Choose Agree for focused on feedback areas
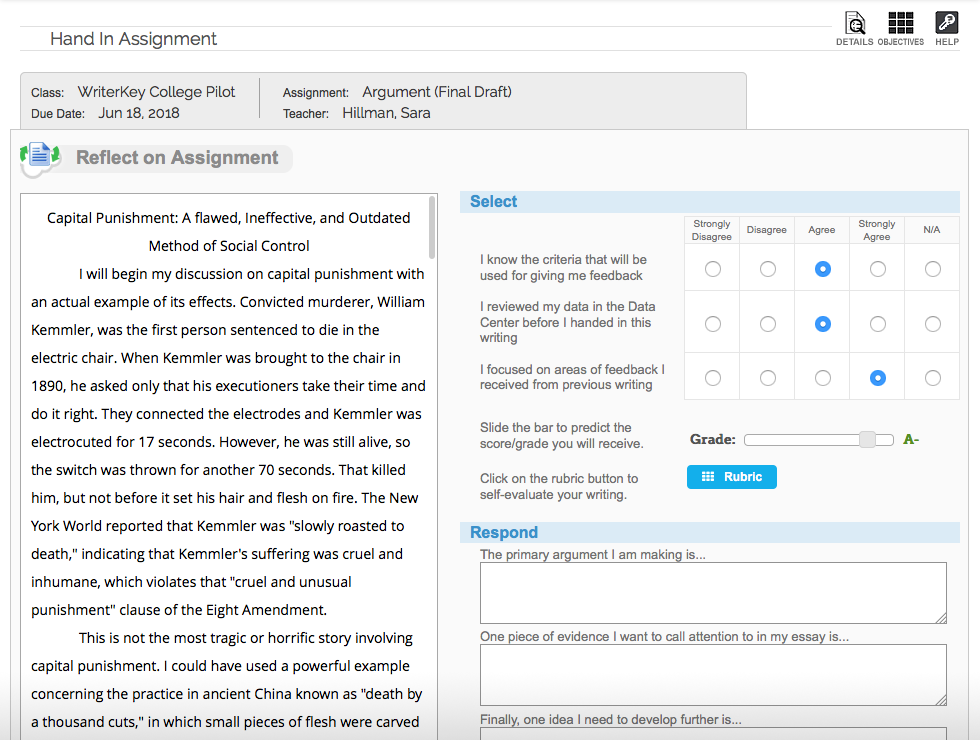 [822, 378]
